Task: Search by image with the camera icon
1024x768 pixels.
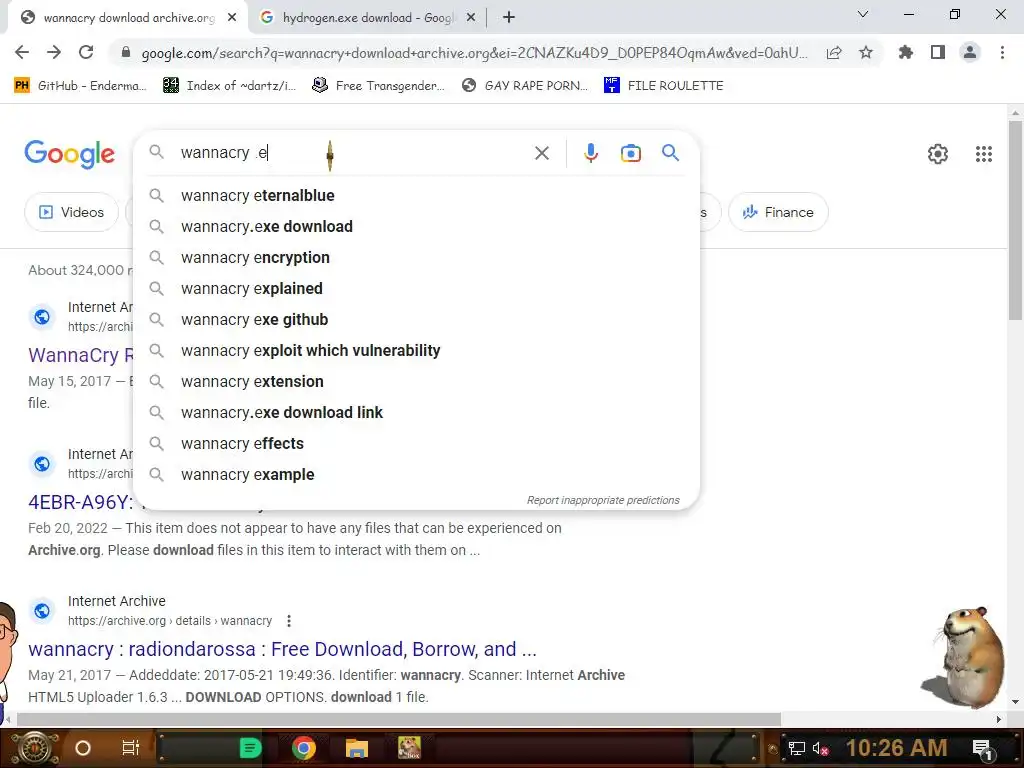Action: (631, 153)
